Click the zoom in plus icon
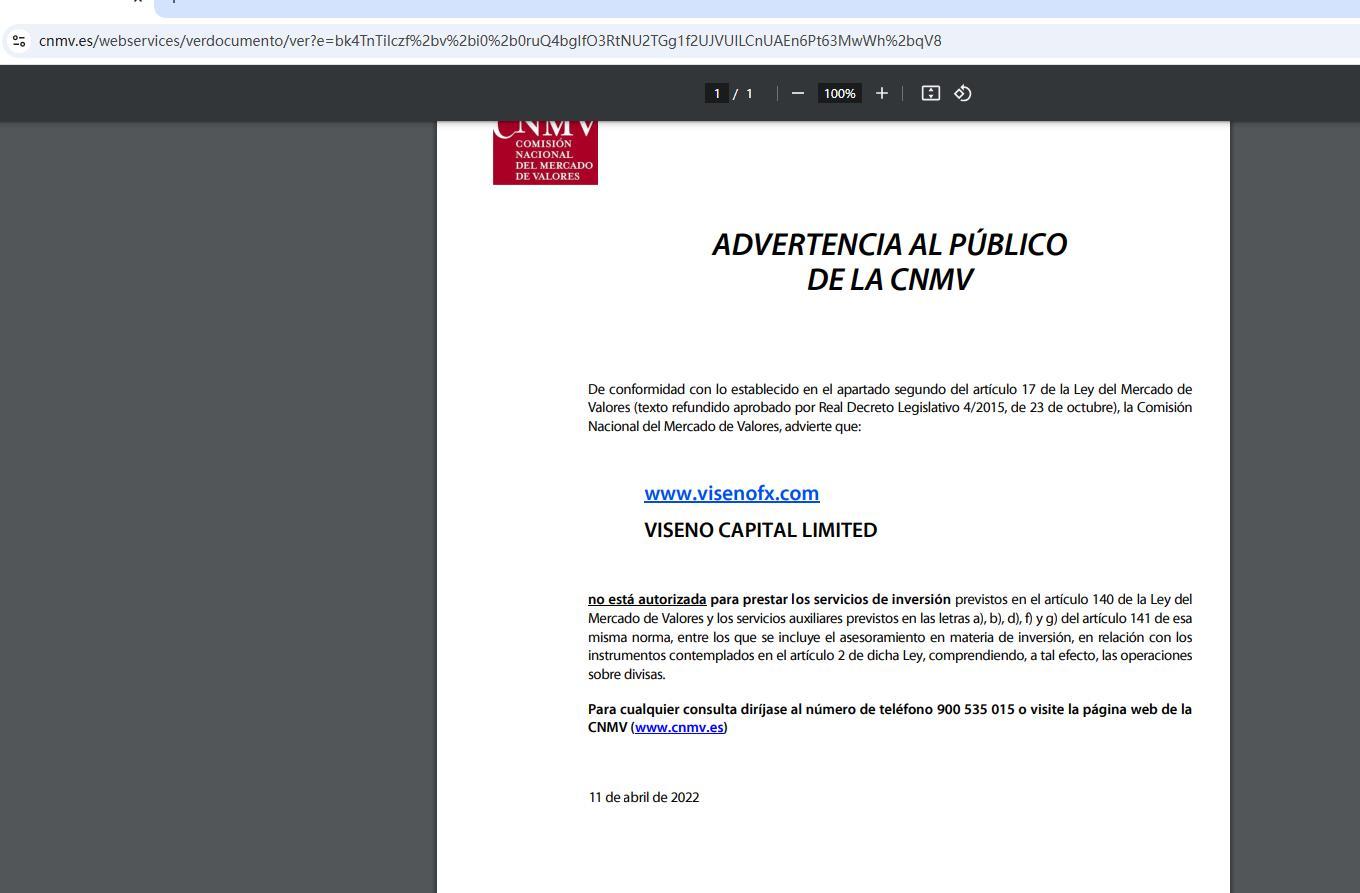Viewport: 1360px width, 893px height. tap(881, 93)
